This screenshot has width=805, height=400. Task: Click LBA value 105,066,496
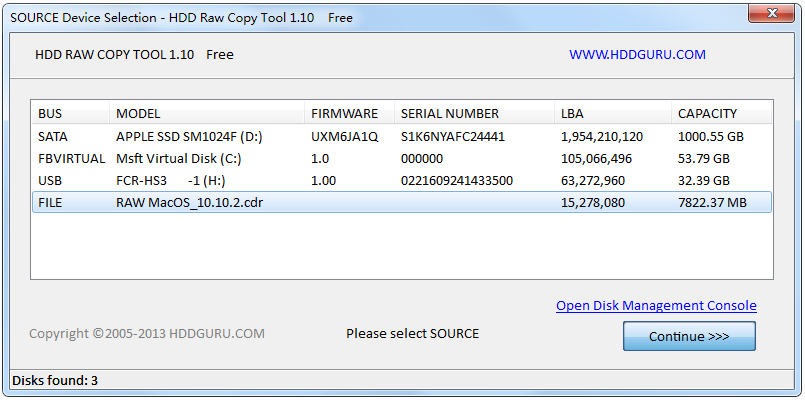(597, 159)
